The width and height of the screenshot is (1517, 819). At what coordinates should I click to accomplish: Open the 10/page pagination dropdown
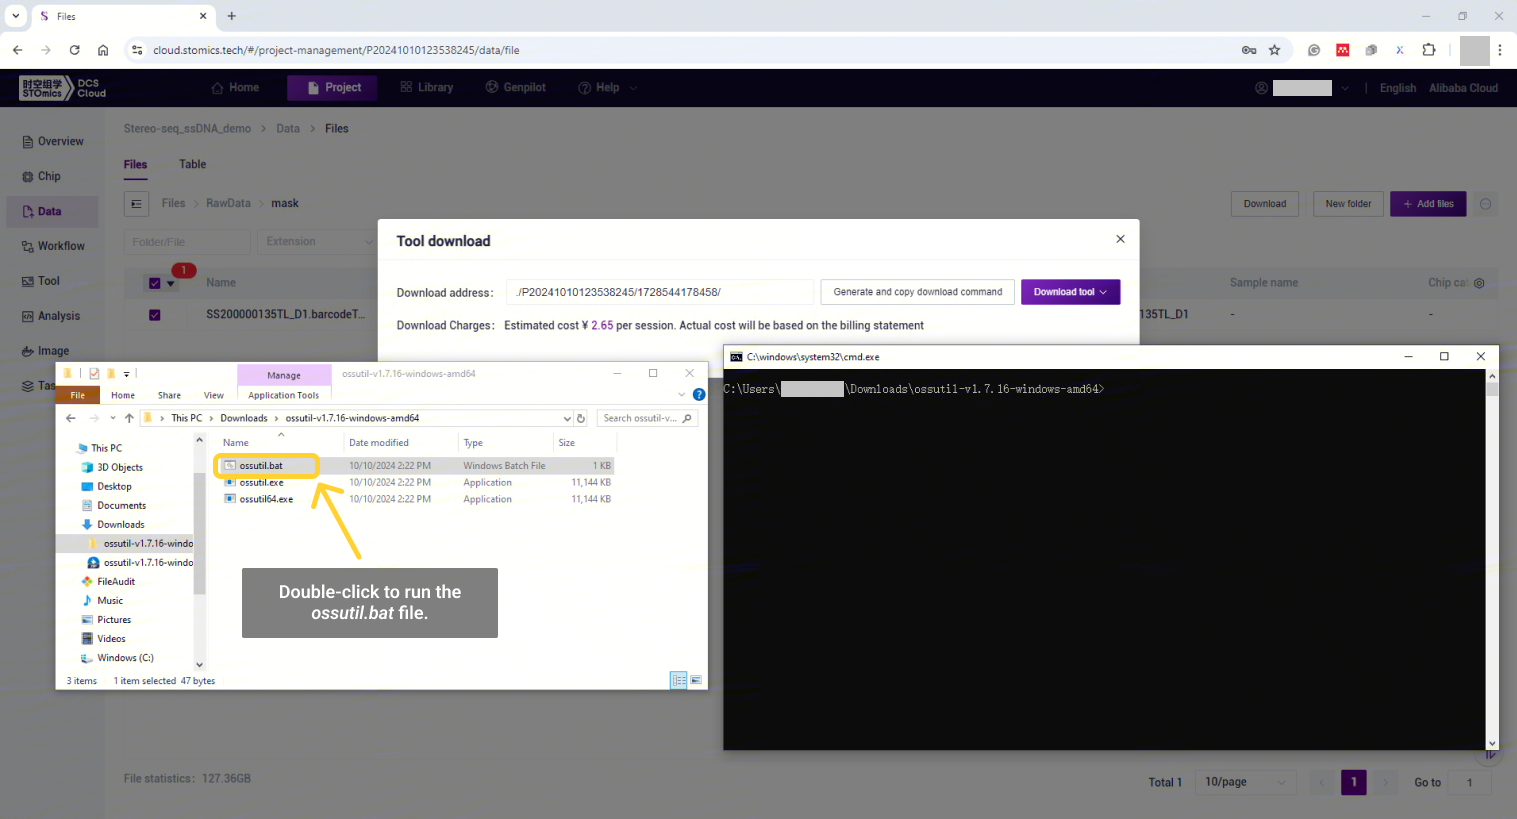tap(1246, 782)
